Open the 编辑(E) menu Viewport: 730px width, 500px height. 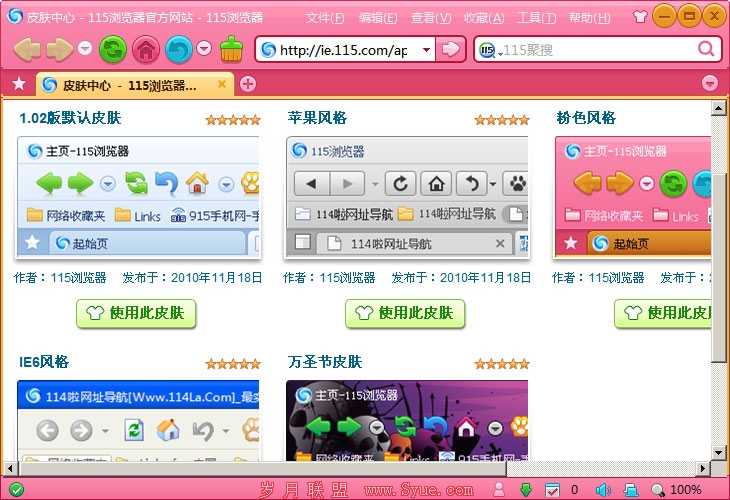(x=378, y=18)
